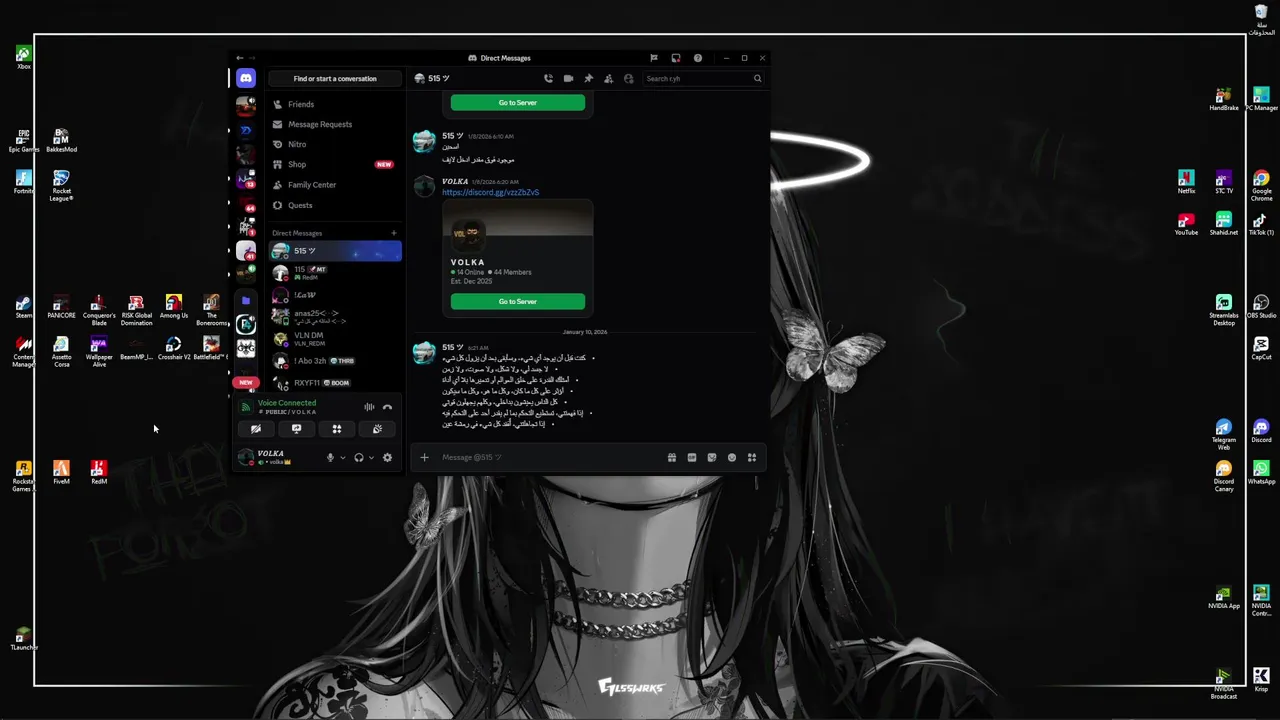Open the Steam desktop shortcut
1280x720 pixels.
point(23,307)
